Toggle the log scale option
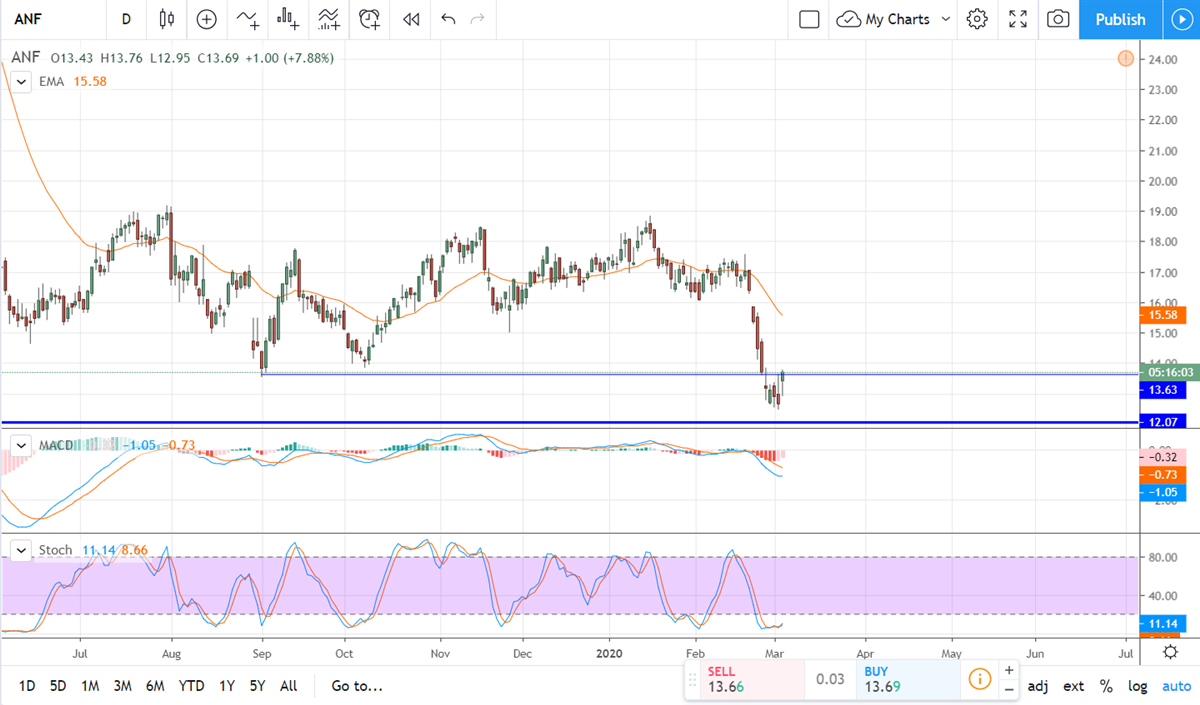Screen dimensions: 1200x705 (1138, 686)
